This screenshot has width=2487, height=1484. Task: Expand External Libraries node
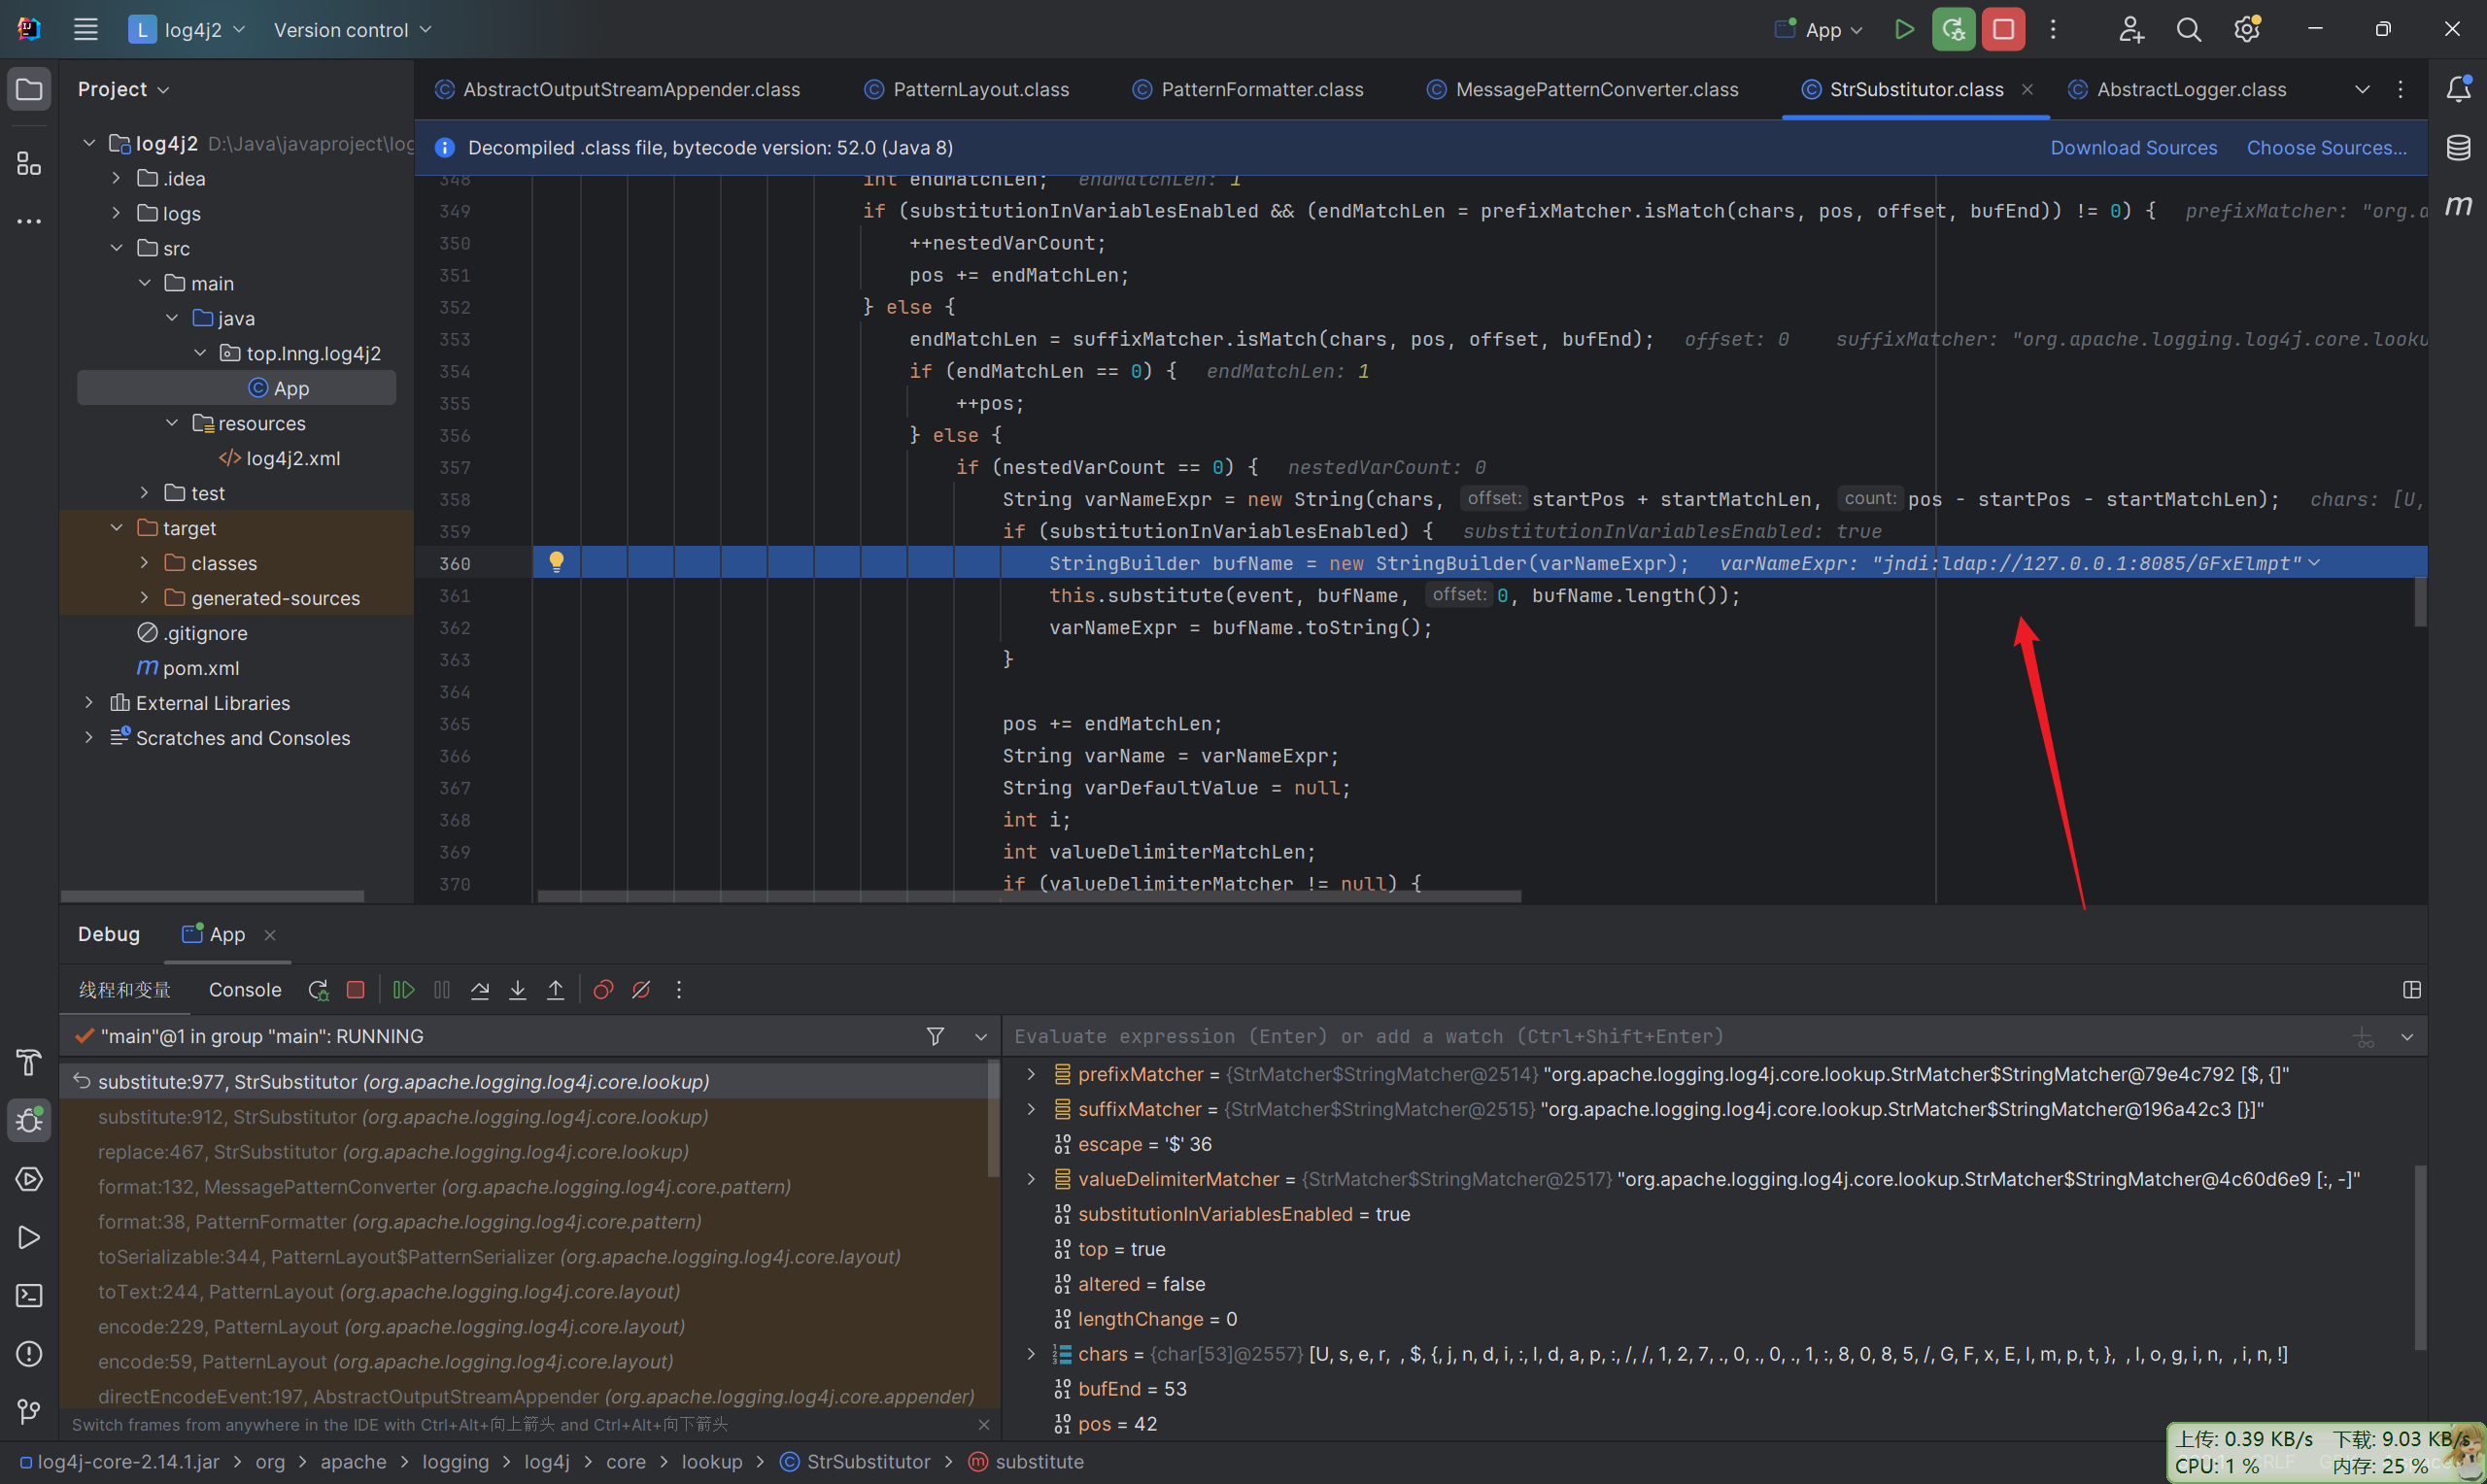pyautogui.click(x=89, y=703)
